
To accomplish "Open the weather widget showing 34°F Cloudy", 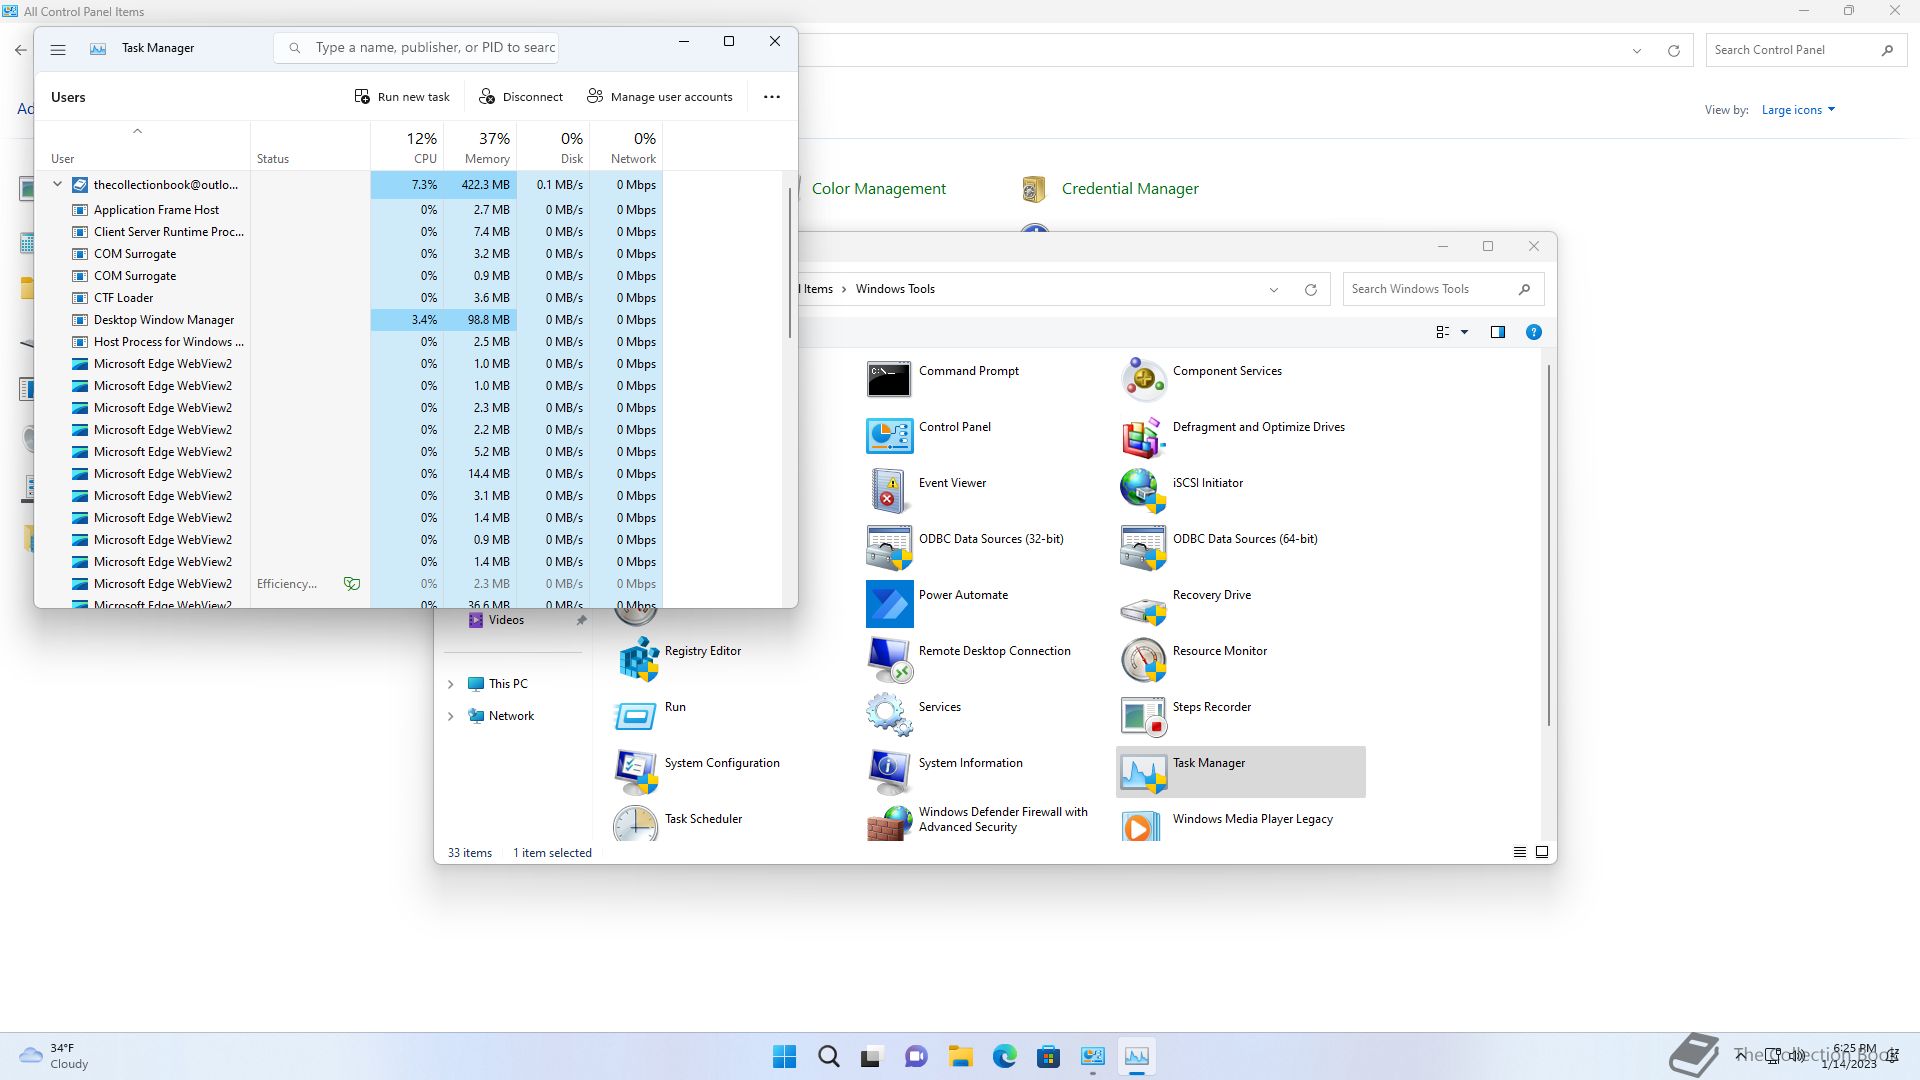I will tap(55, 1056).
